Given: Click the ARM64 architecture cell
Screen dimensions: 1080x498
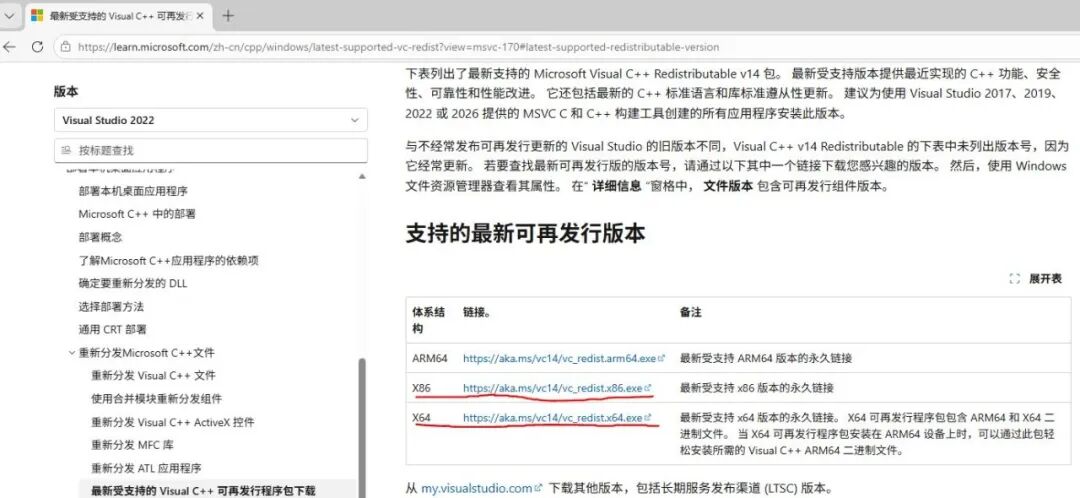Looking at the screenshot, I should (430, 358).
